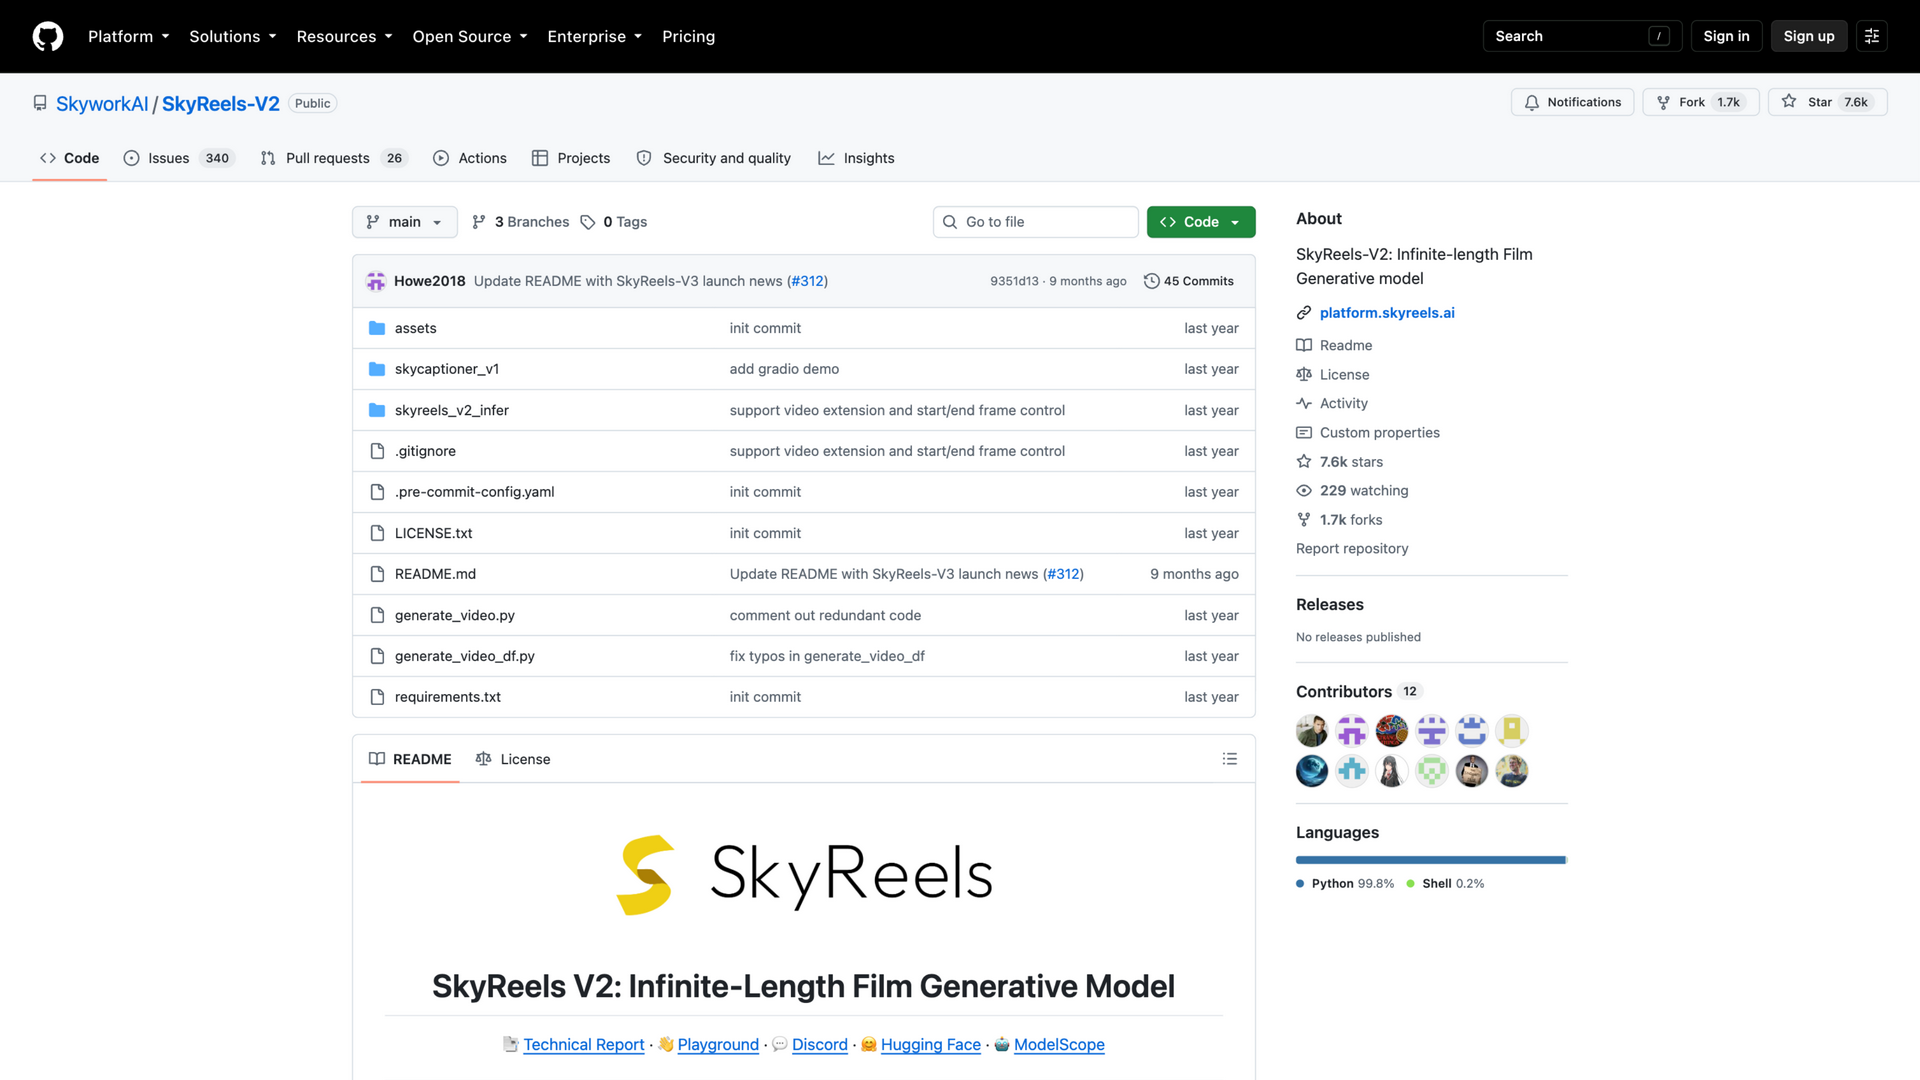Screen dimensions: 1920x1080
Task: Star the SkyReels-V2 repository
Action: (1827, 102)
